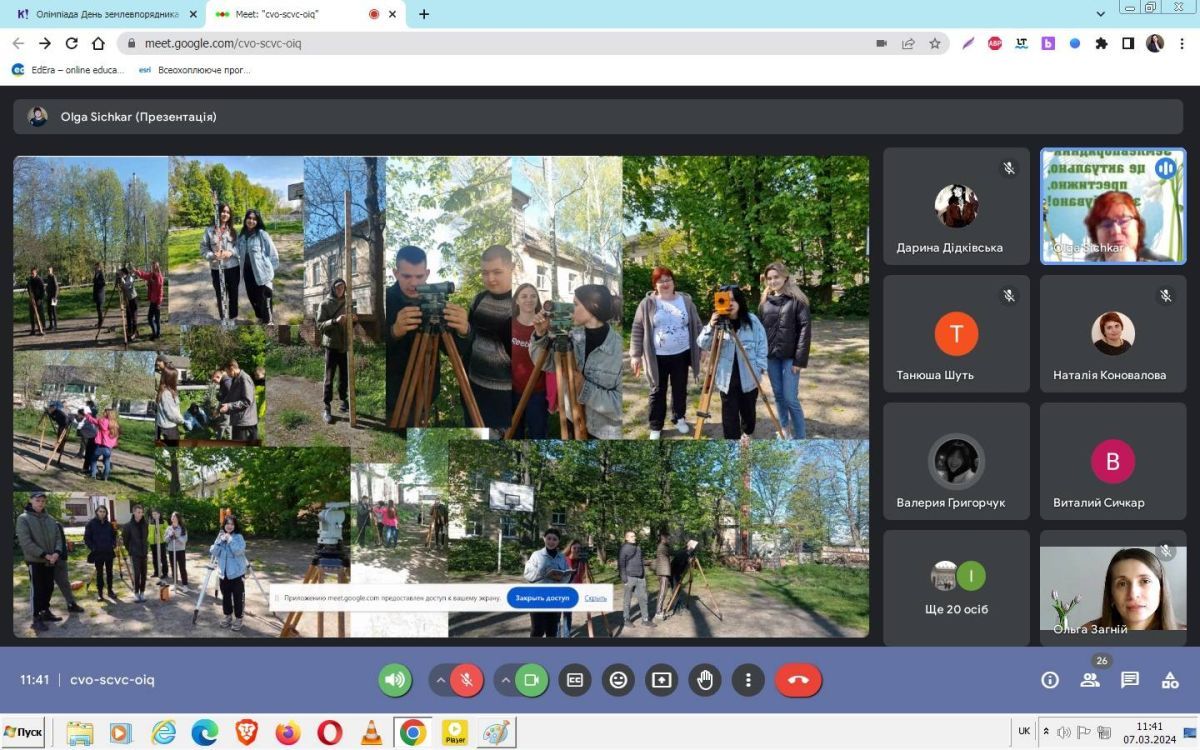
Task: Open the participants list panel
Action: (x=1090, y=680)
